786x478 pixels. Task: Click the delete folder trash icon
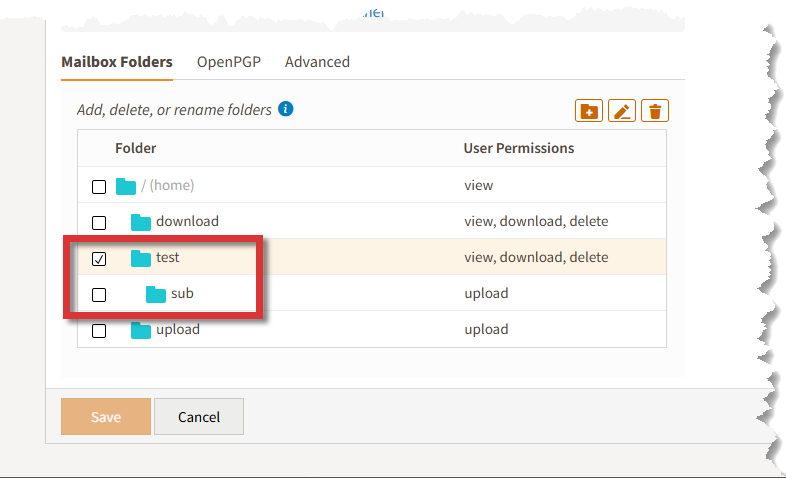click(x=655, y=111)
